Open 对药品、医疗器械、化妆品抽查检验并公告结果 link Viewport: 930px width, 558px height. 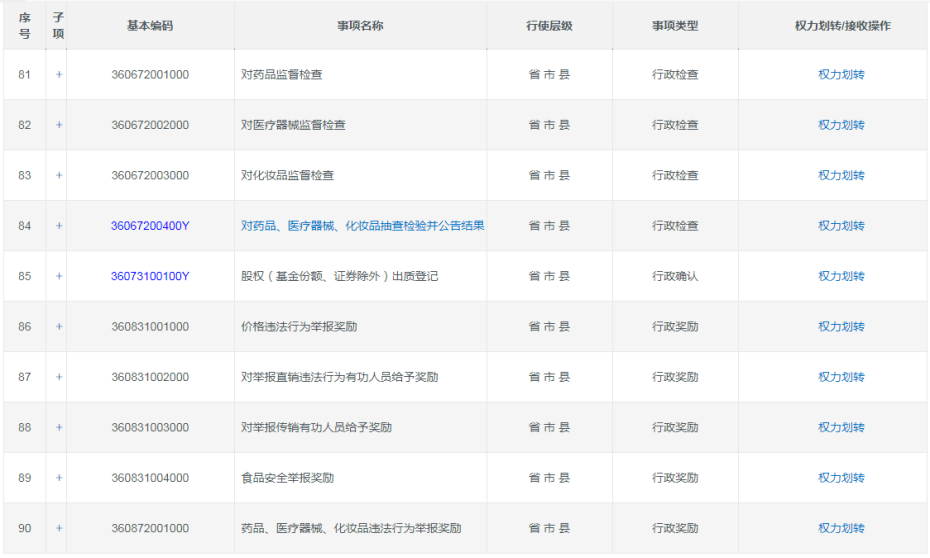(362, 226)
